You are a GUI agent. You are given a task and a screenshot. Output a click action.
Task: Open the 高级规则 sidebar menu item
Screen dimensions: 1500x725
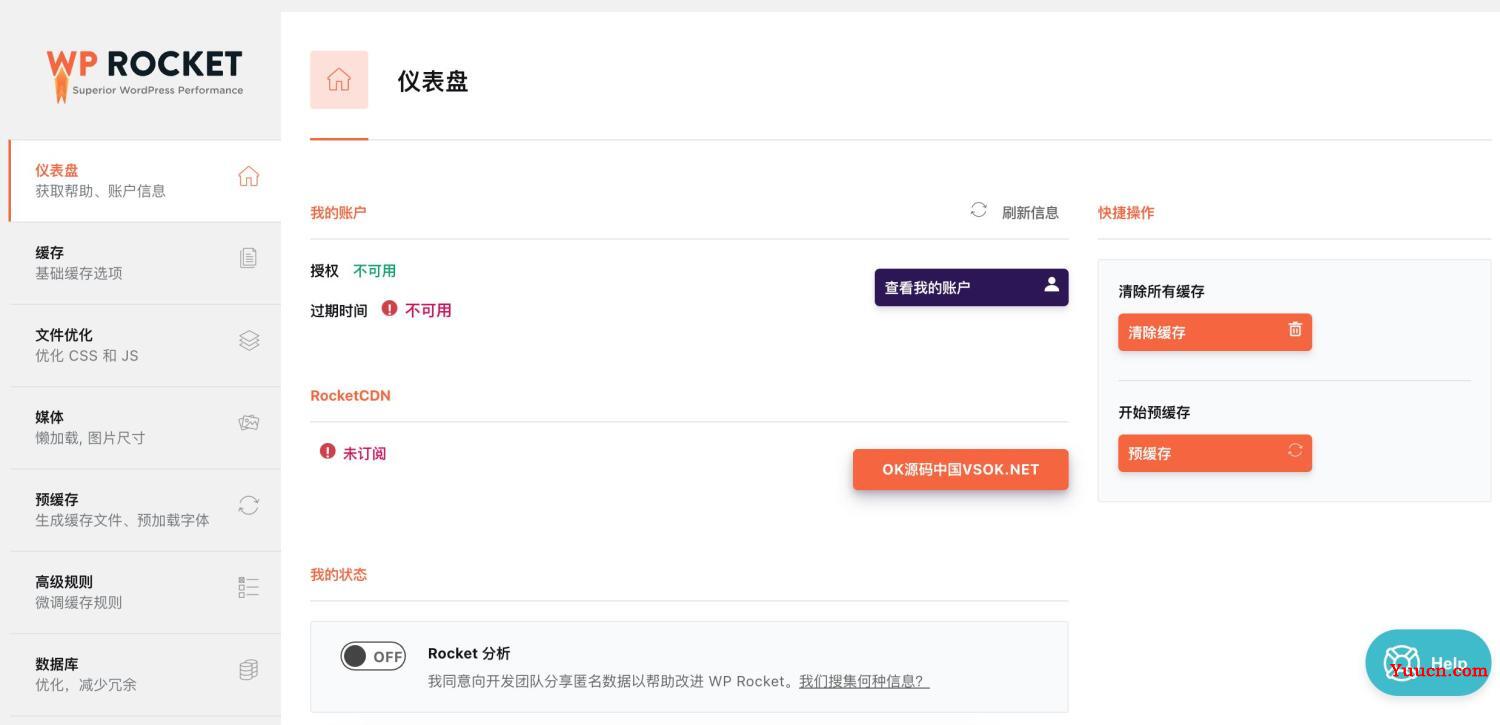pos(145,592)
